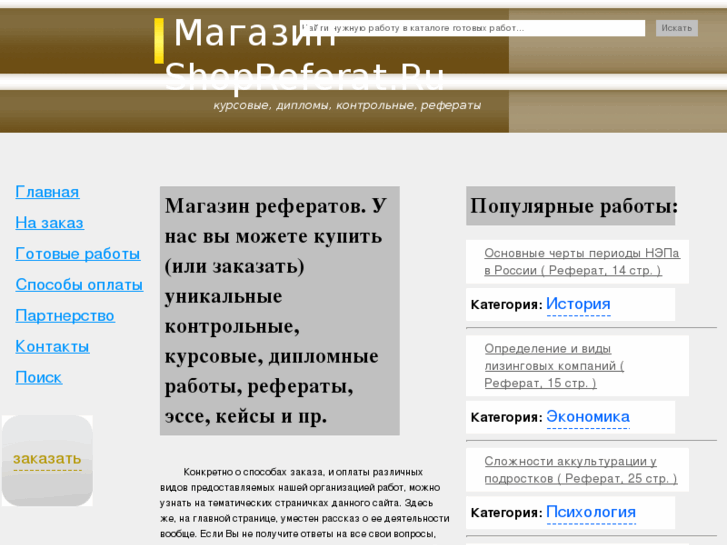Click the Искать search button
This screenshot has width=727, height=545.
676,28
